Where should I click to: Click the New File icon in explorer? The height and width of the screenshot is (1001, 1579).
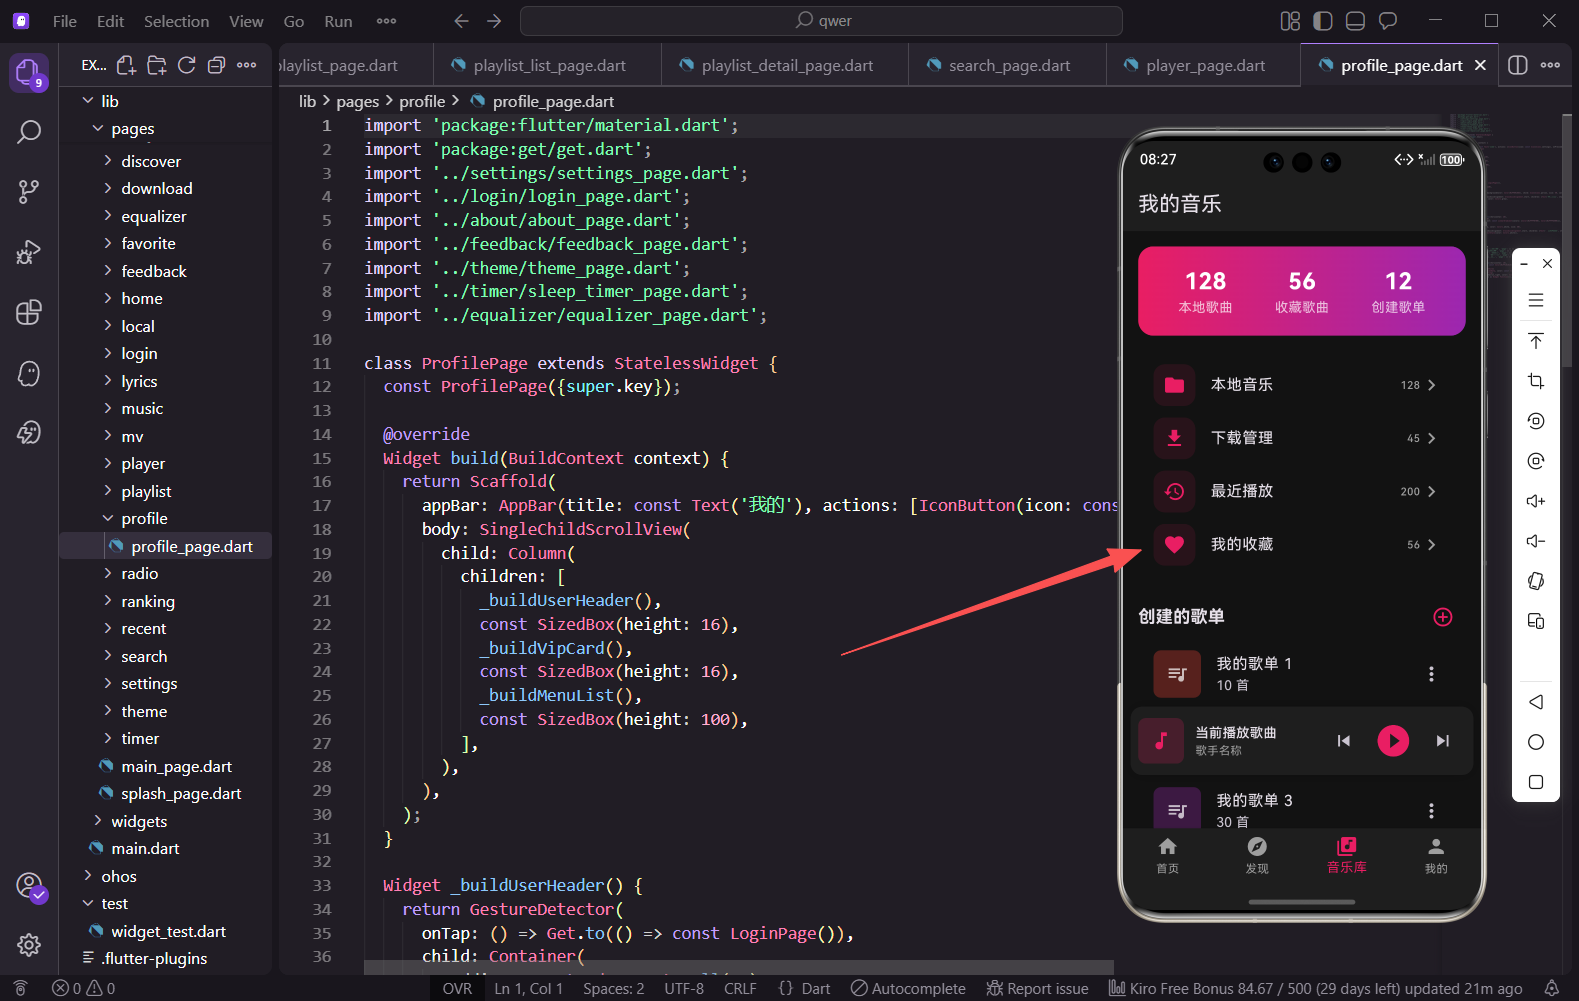click(x=126, y=65)
